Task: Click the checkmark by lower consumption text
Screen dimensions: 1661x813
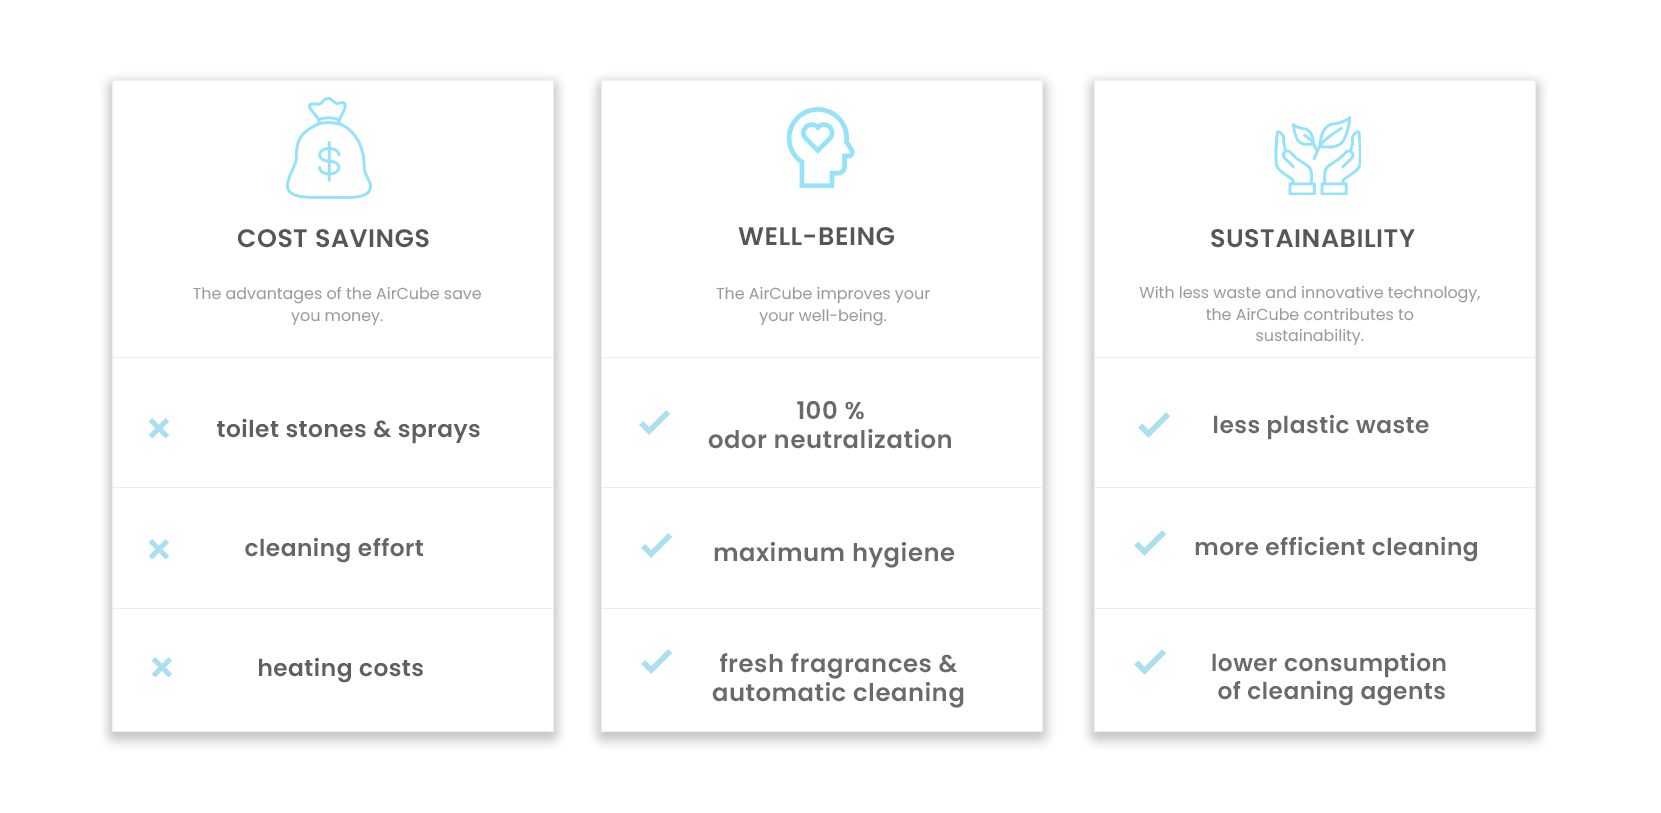Action: (x=1150, y=662)
